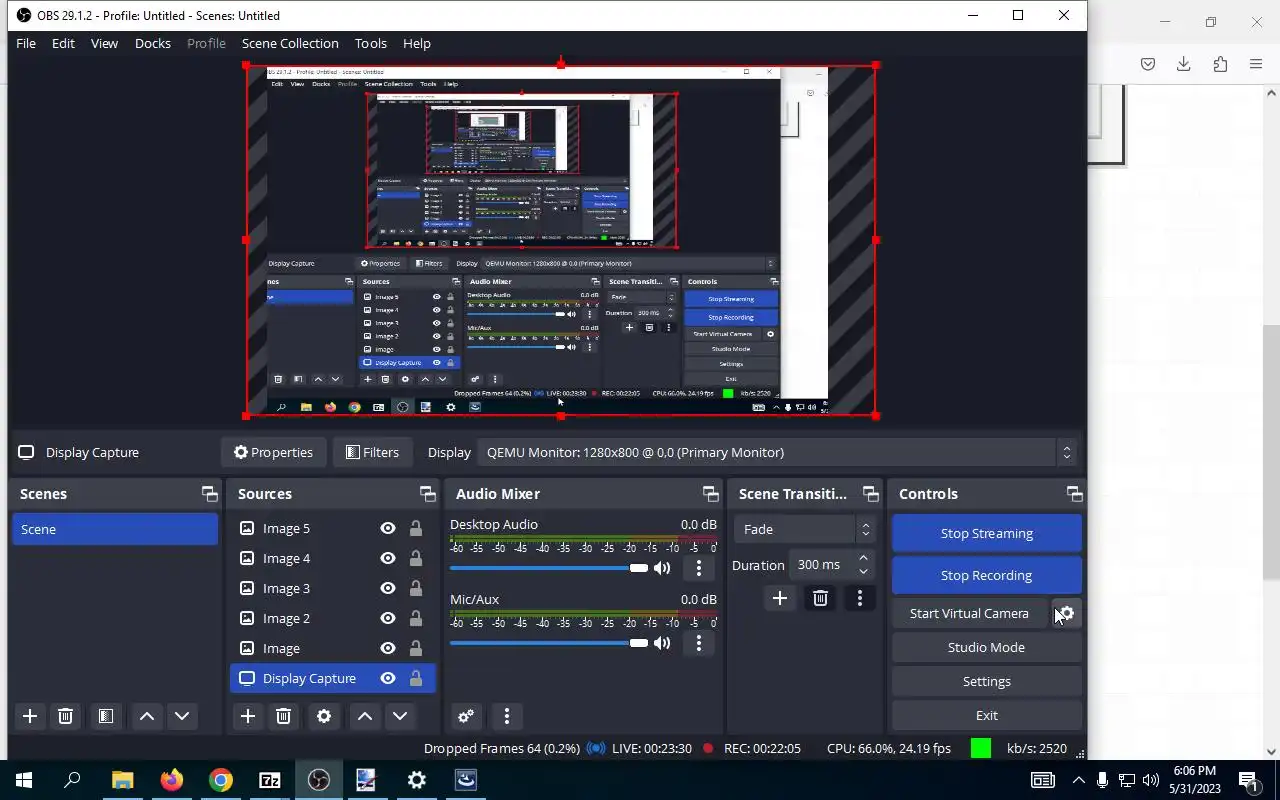
Task: Open Docks menu
Action: pyautogui.click(x=153, y=43)
